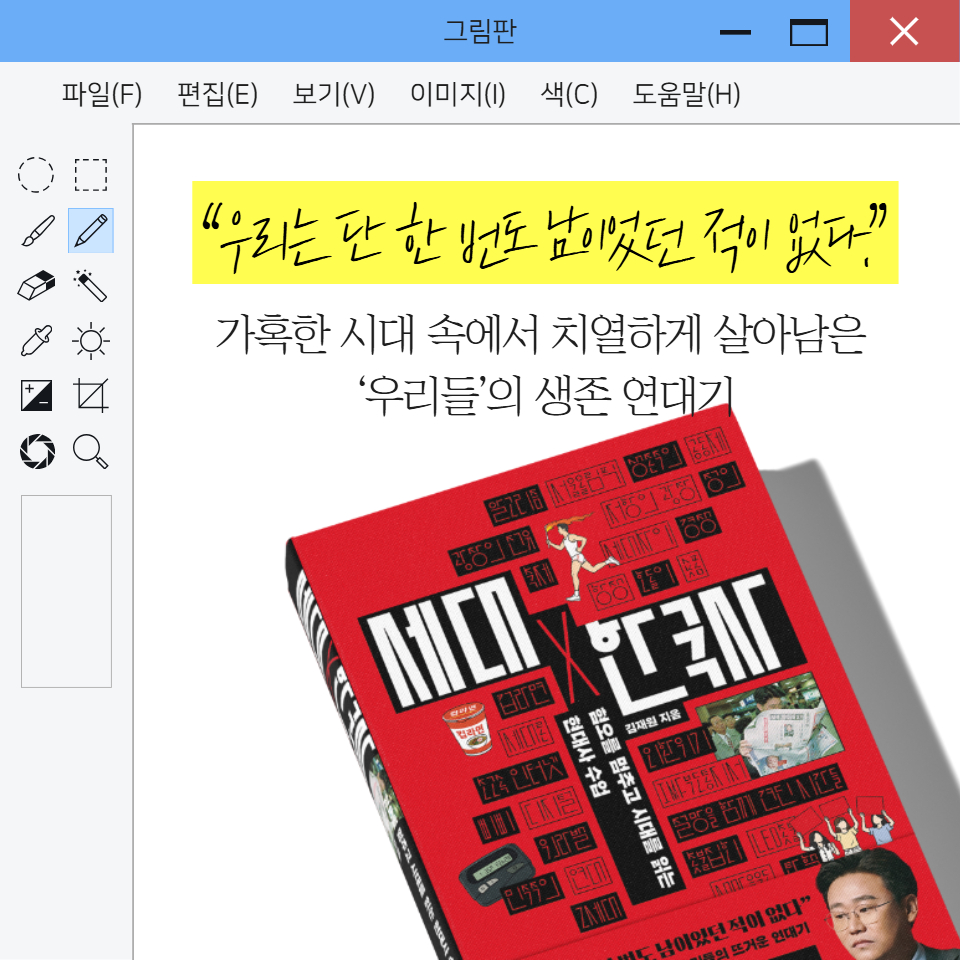Maximize the 그림판 window
This screenshot has width=960, height=960.
[x=809, y=32]
